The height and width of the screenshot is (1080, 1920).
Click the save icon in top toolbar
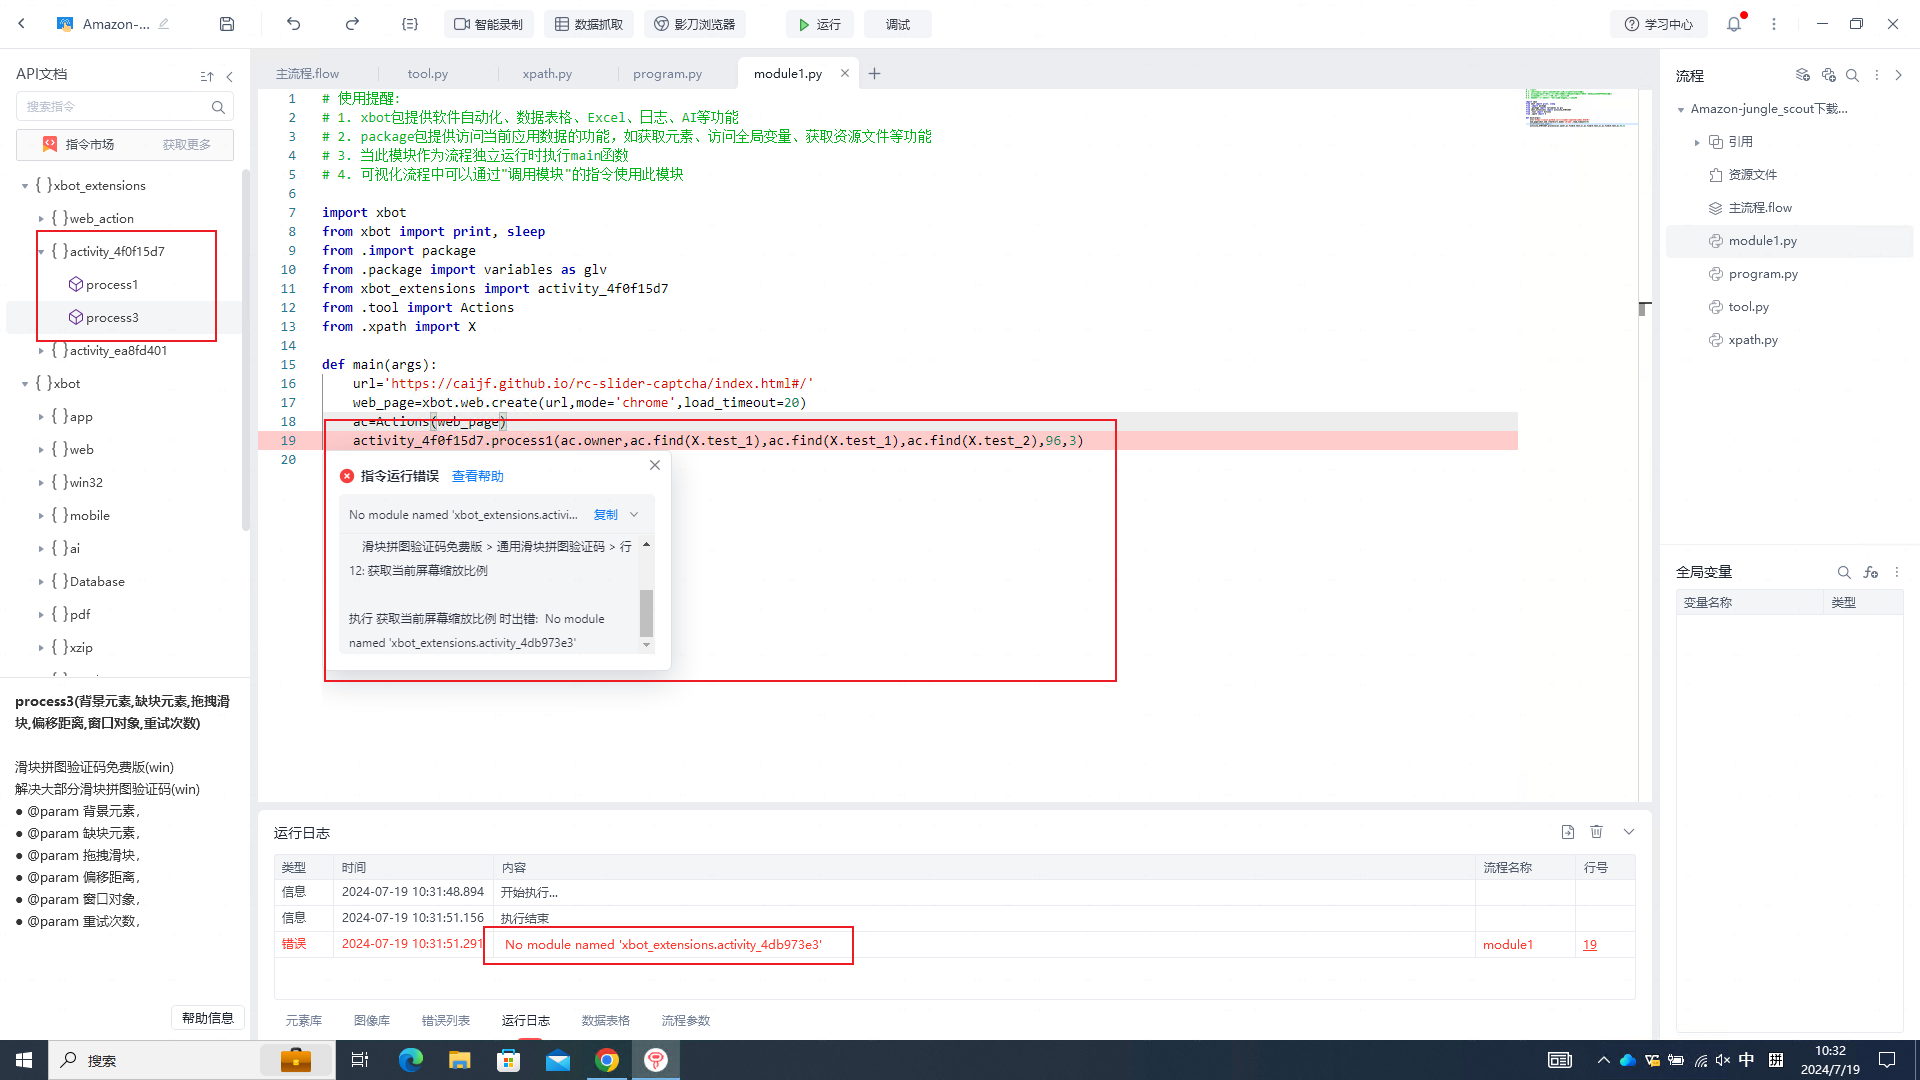(x=227, y=24)
